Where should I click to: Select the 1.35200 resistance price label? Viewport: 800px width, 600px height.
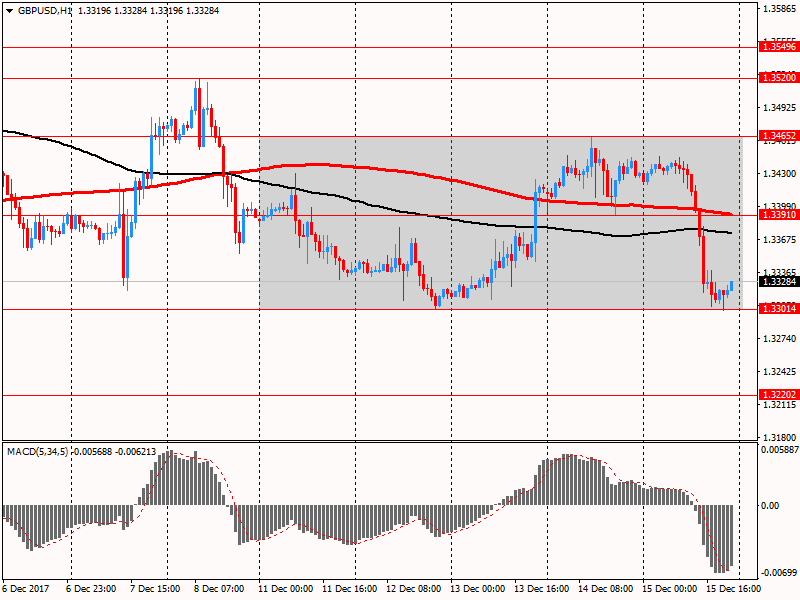pyautogui.click(x=779, y=78)
